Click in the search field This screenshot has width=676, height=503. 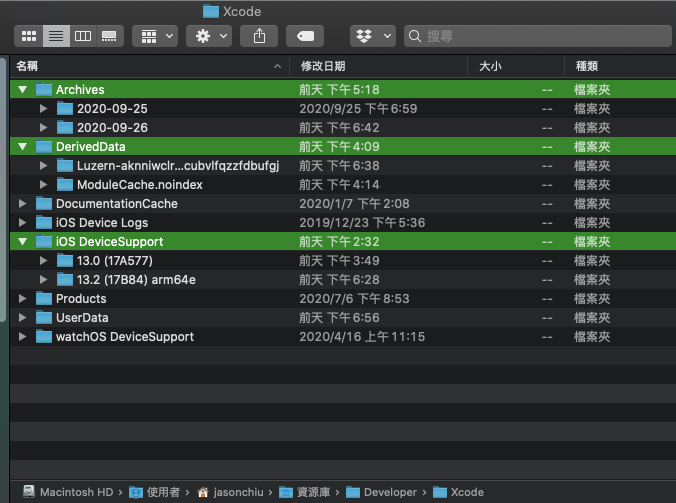[x=540, y=36]
